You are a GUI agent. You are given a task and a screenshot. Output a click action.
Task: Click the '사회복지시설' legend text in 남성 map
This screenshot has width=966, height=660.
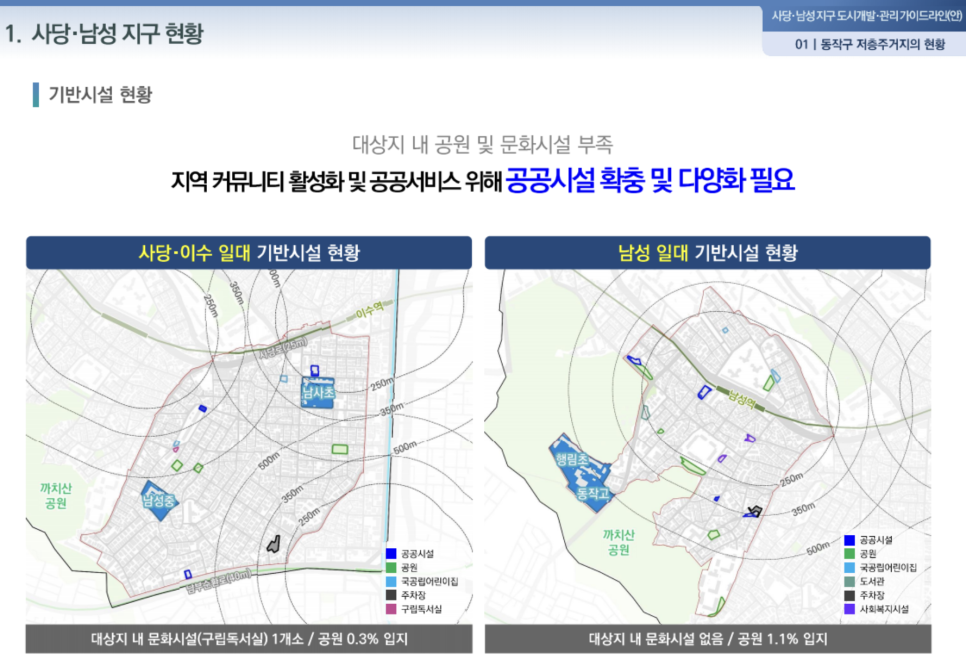884,609
